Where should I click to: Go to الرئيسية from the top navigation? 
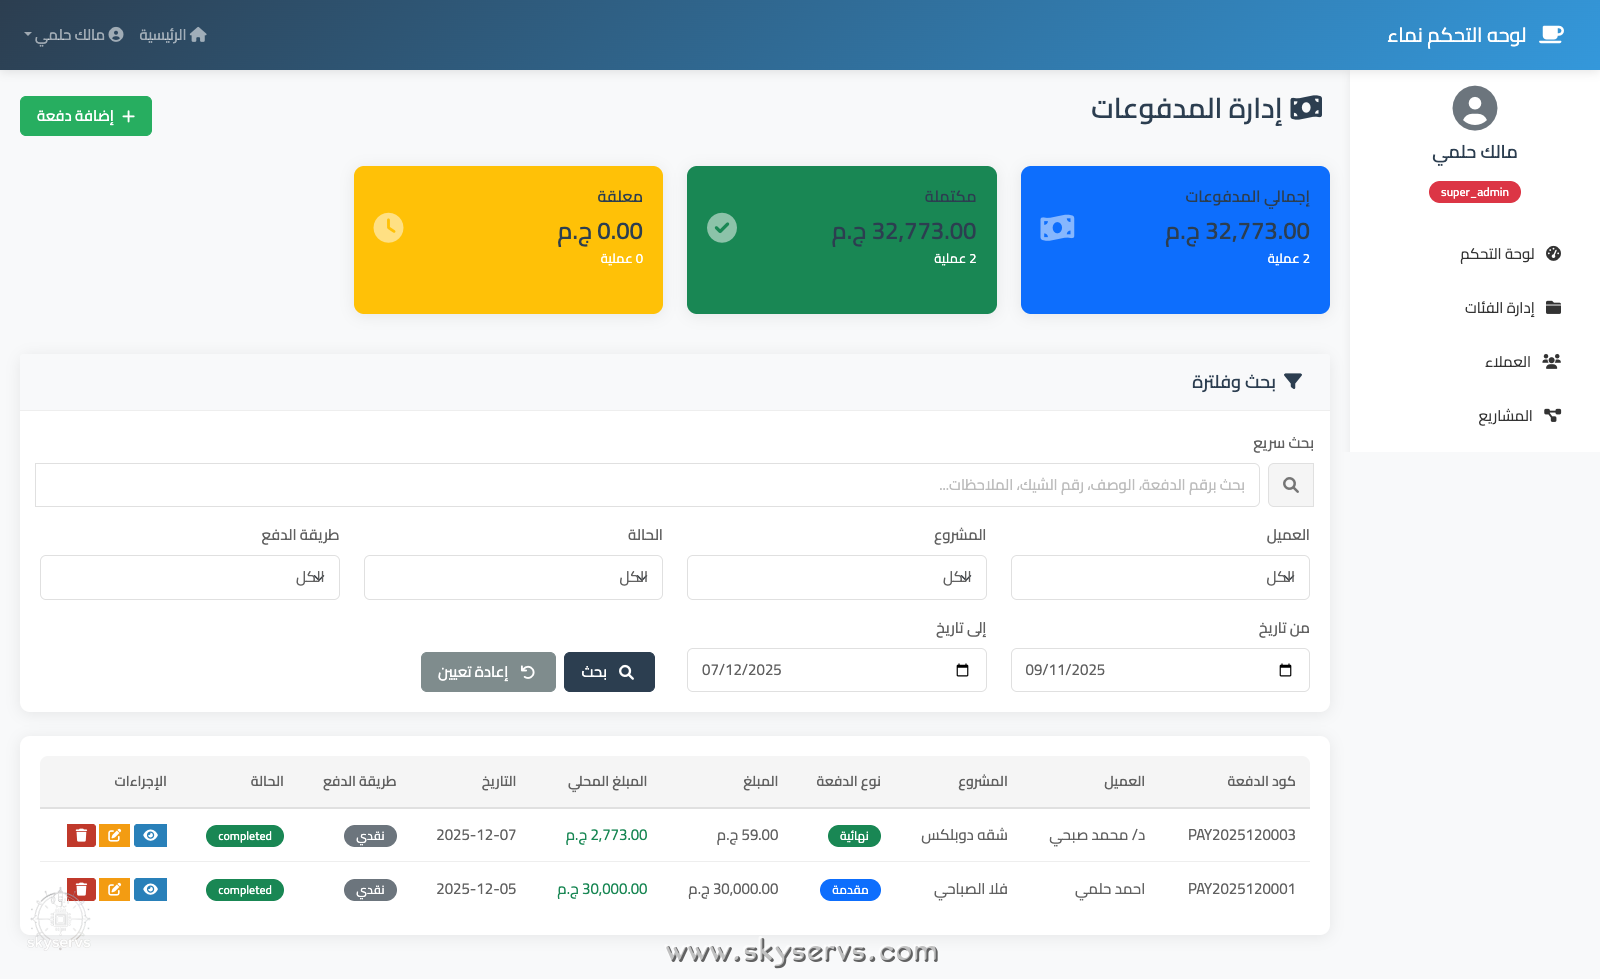(172, 34)
